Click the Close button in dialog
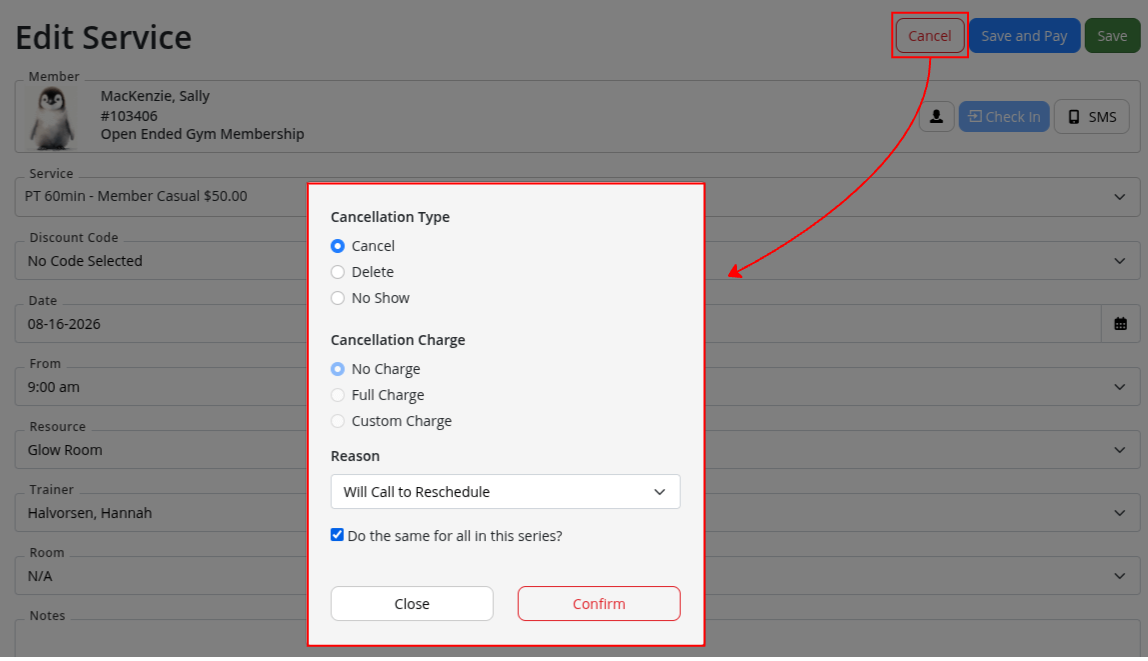 (x=412, y=604)
